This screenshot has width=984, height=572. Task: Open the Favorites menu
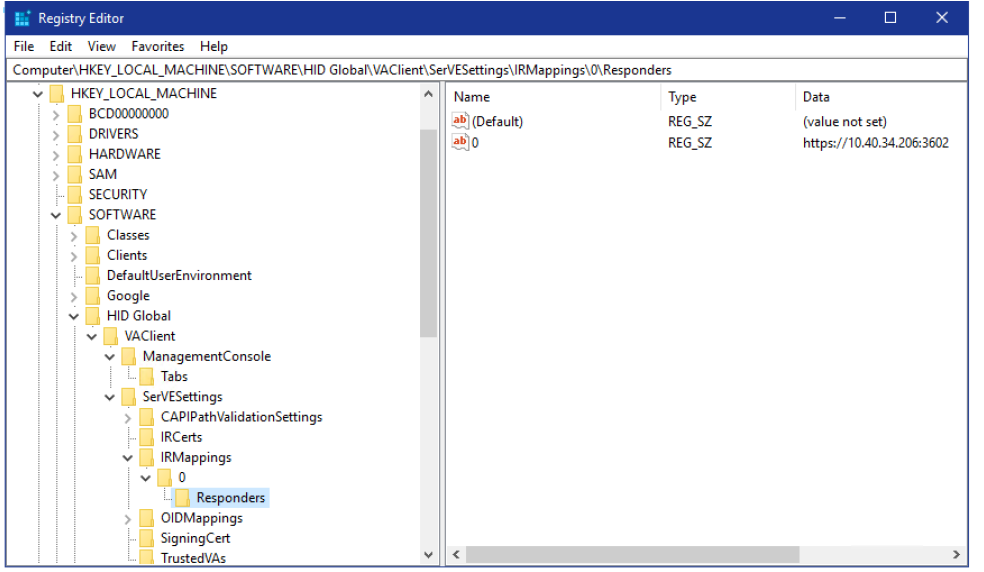click(158, 46)
